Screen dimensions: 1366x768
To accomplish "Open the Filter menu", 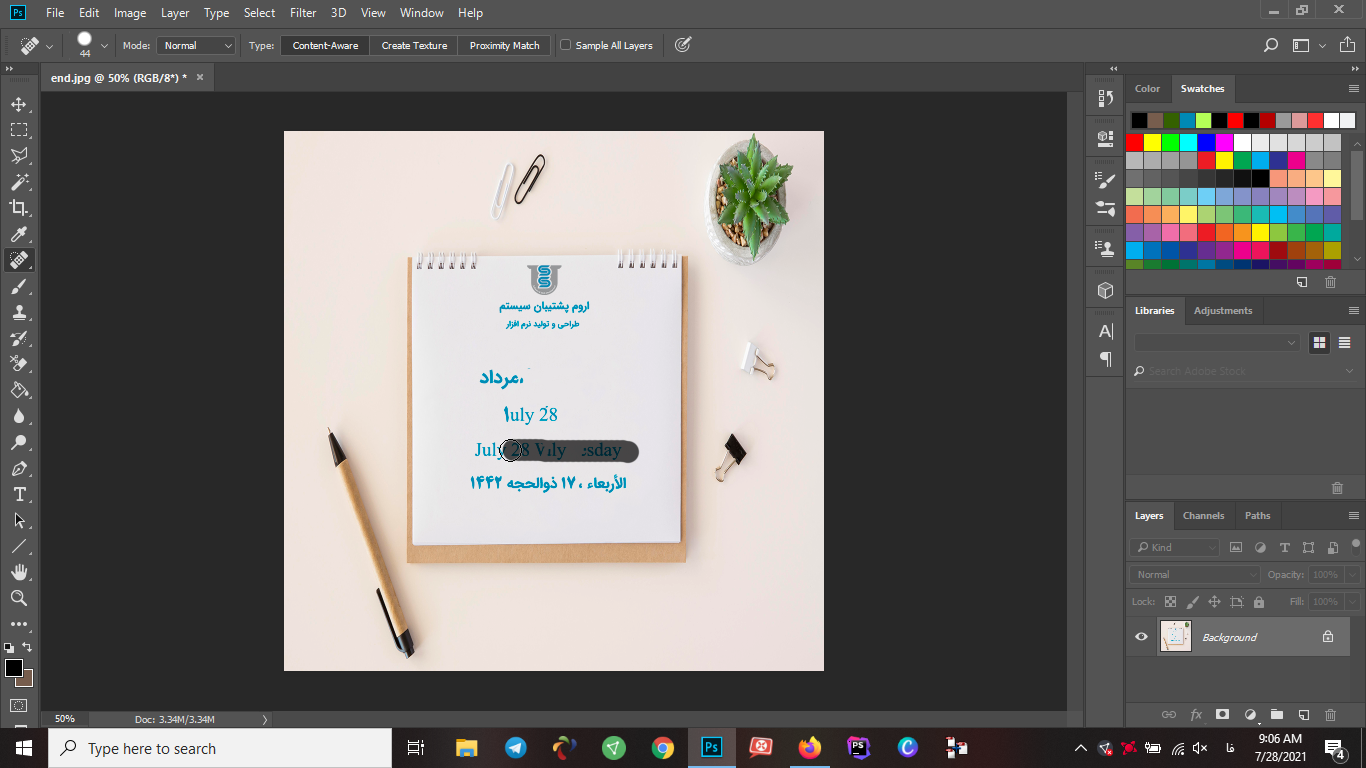I will point(303,13).
